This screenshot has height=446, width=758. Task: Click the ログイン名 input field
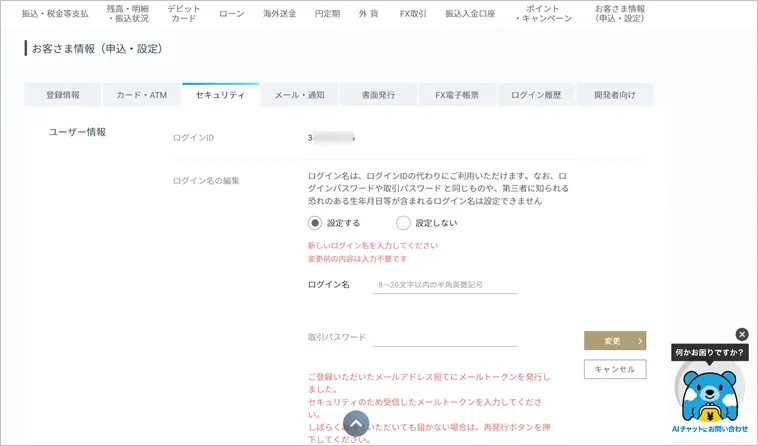tap(444, 285)
